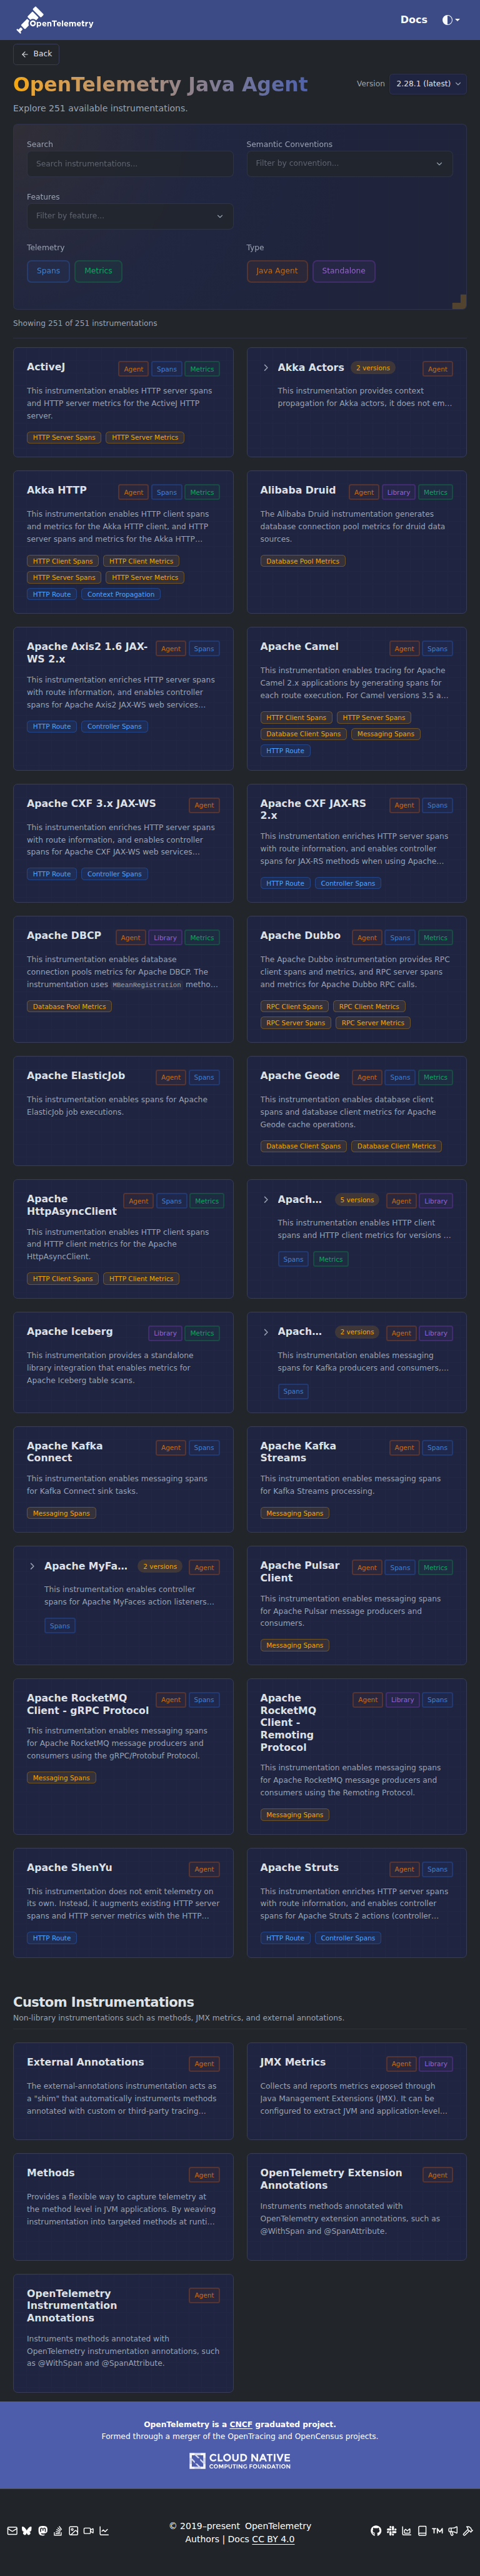Click Messaging Spans tag on Apache Camel
The width and height of the screenshot is (480, 2576).
tap(386, 734)
